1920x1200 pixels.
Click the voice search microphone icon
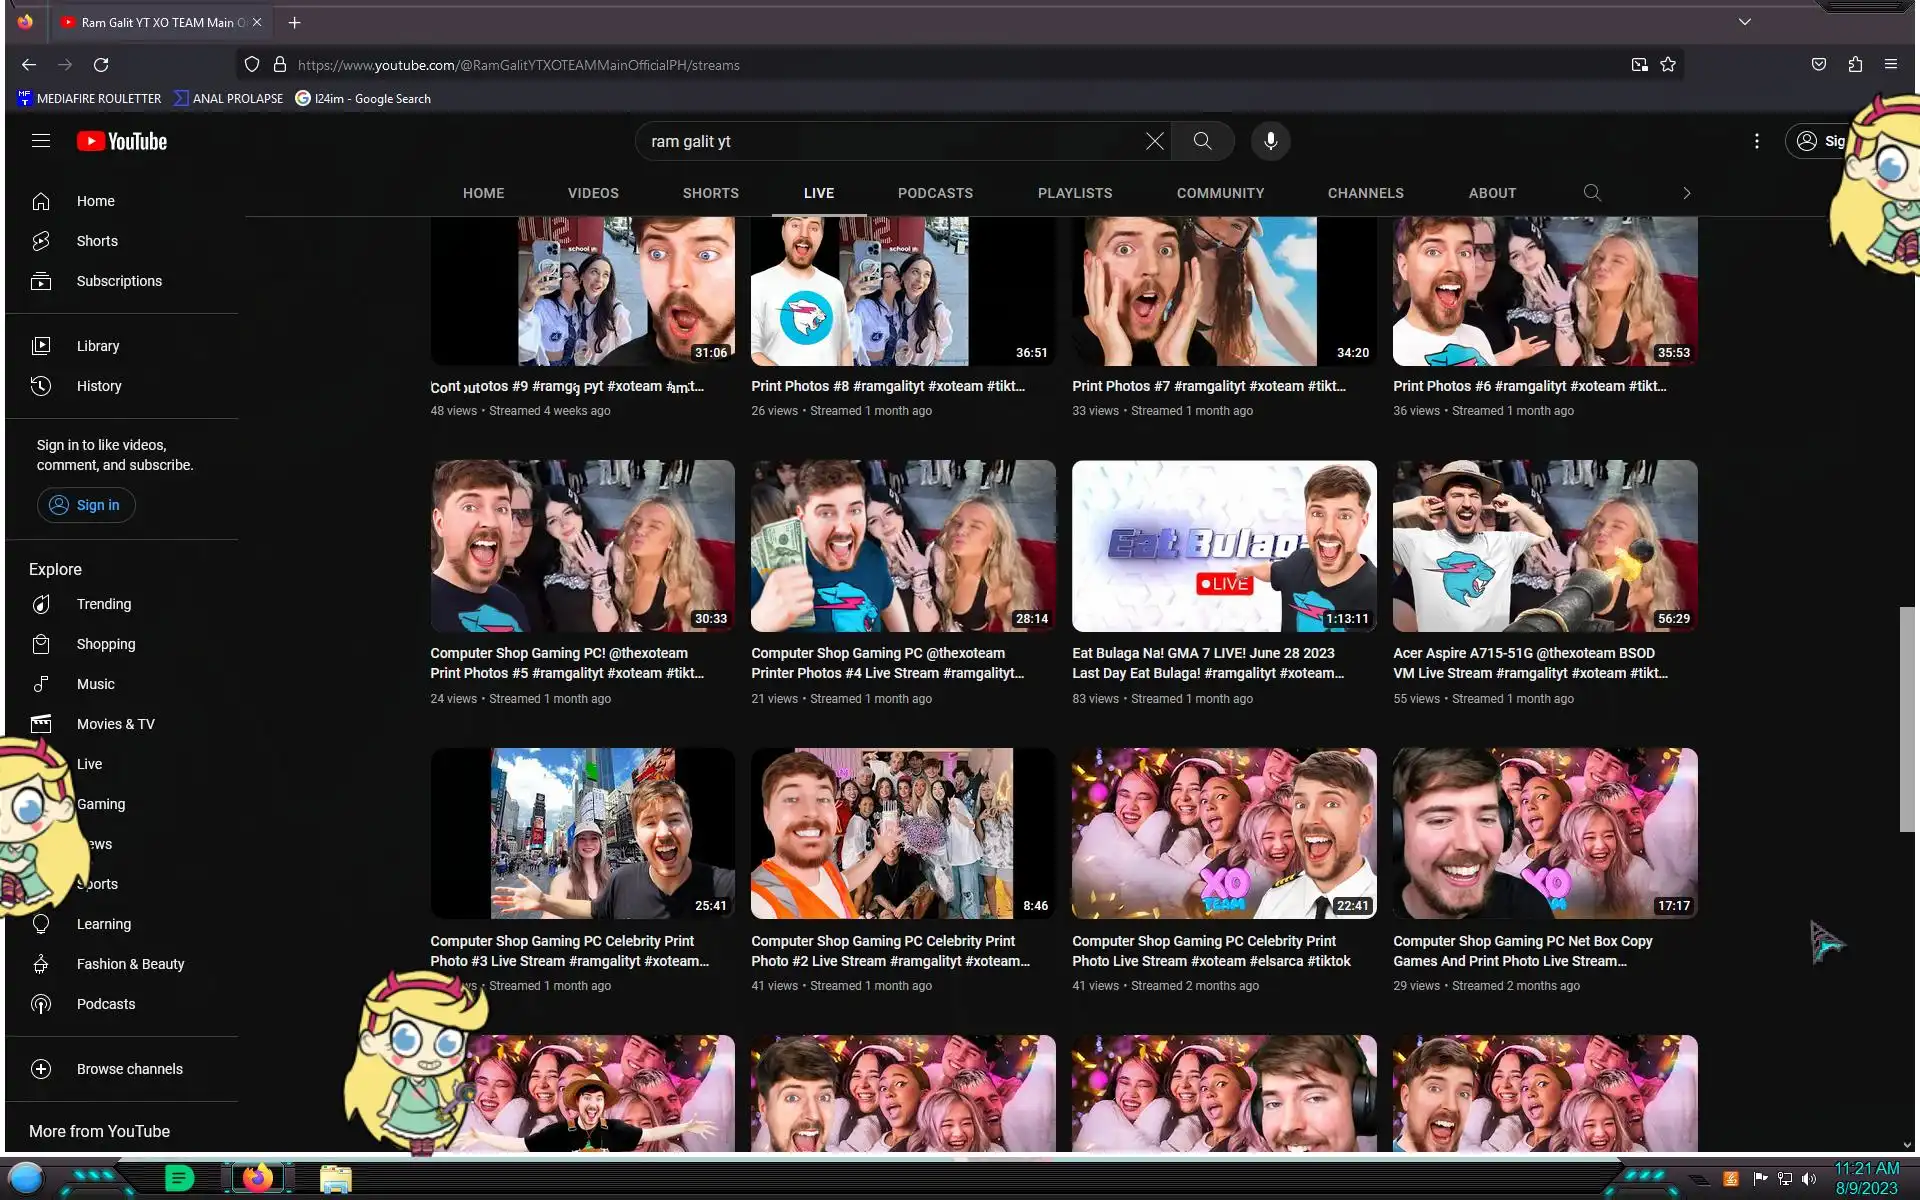[x=1270, y=141]
